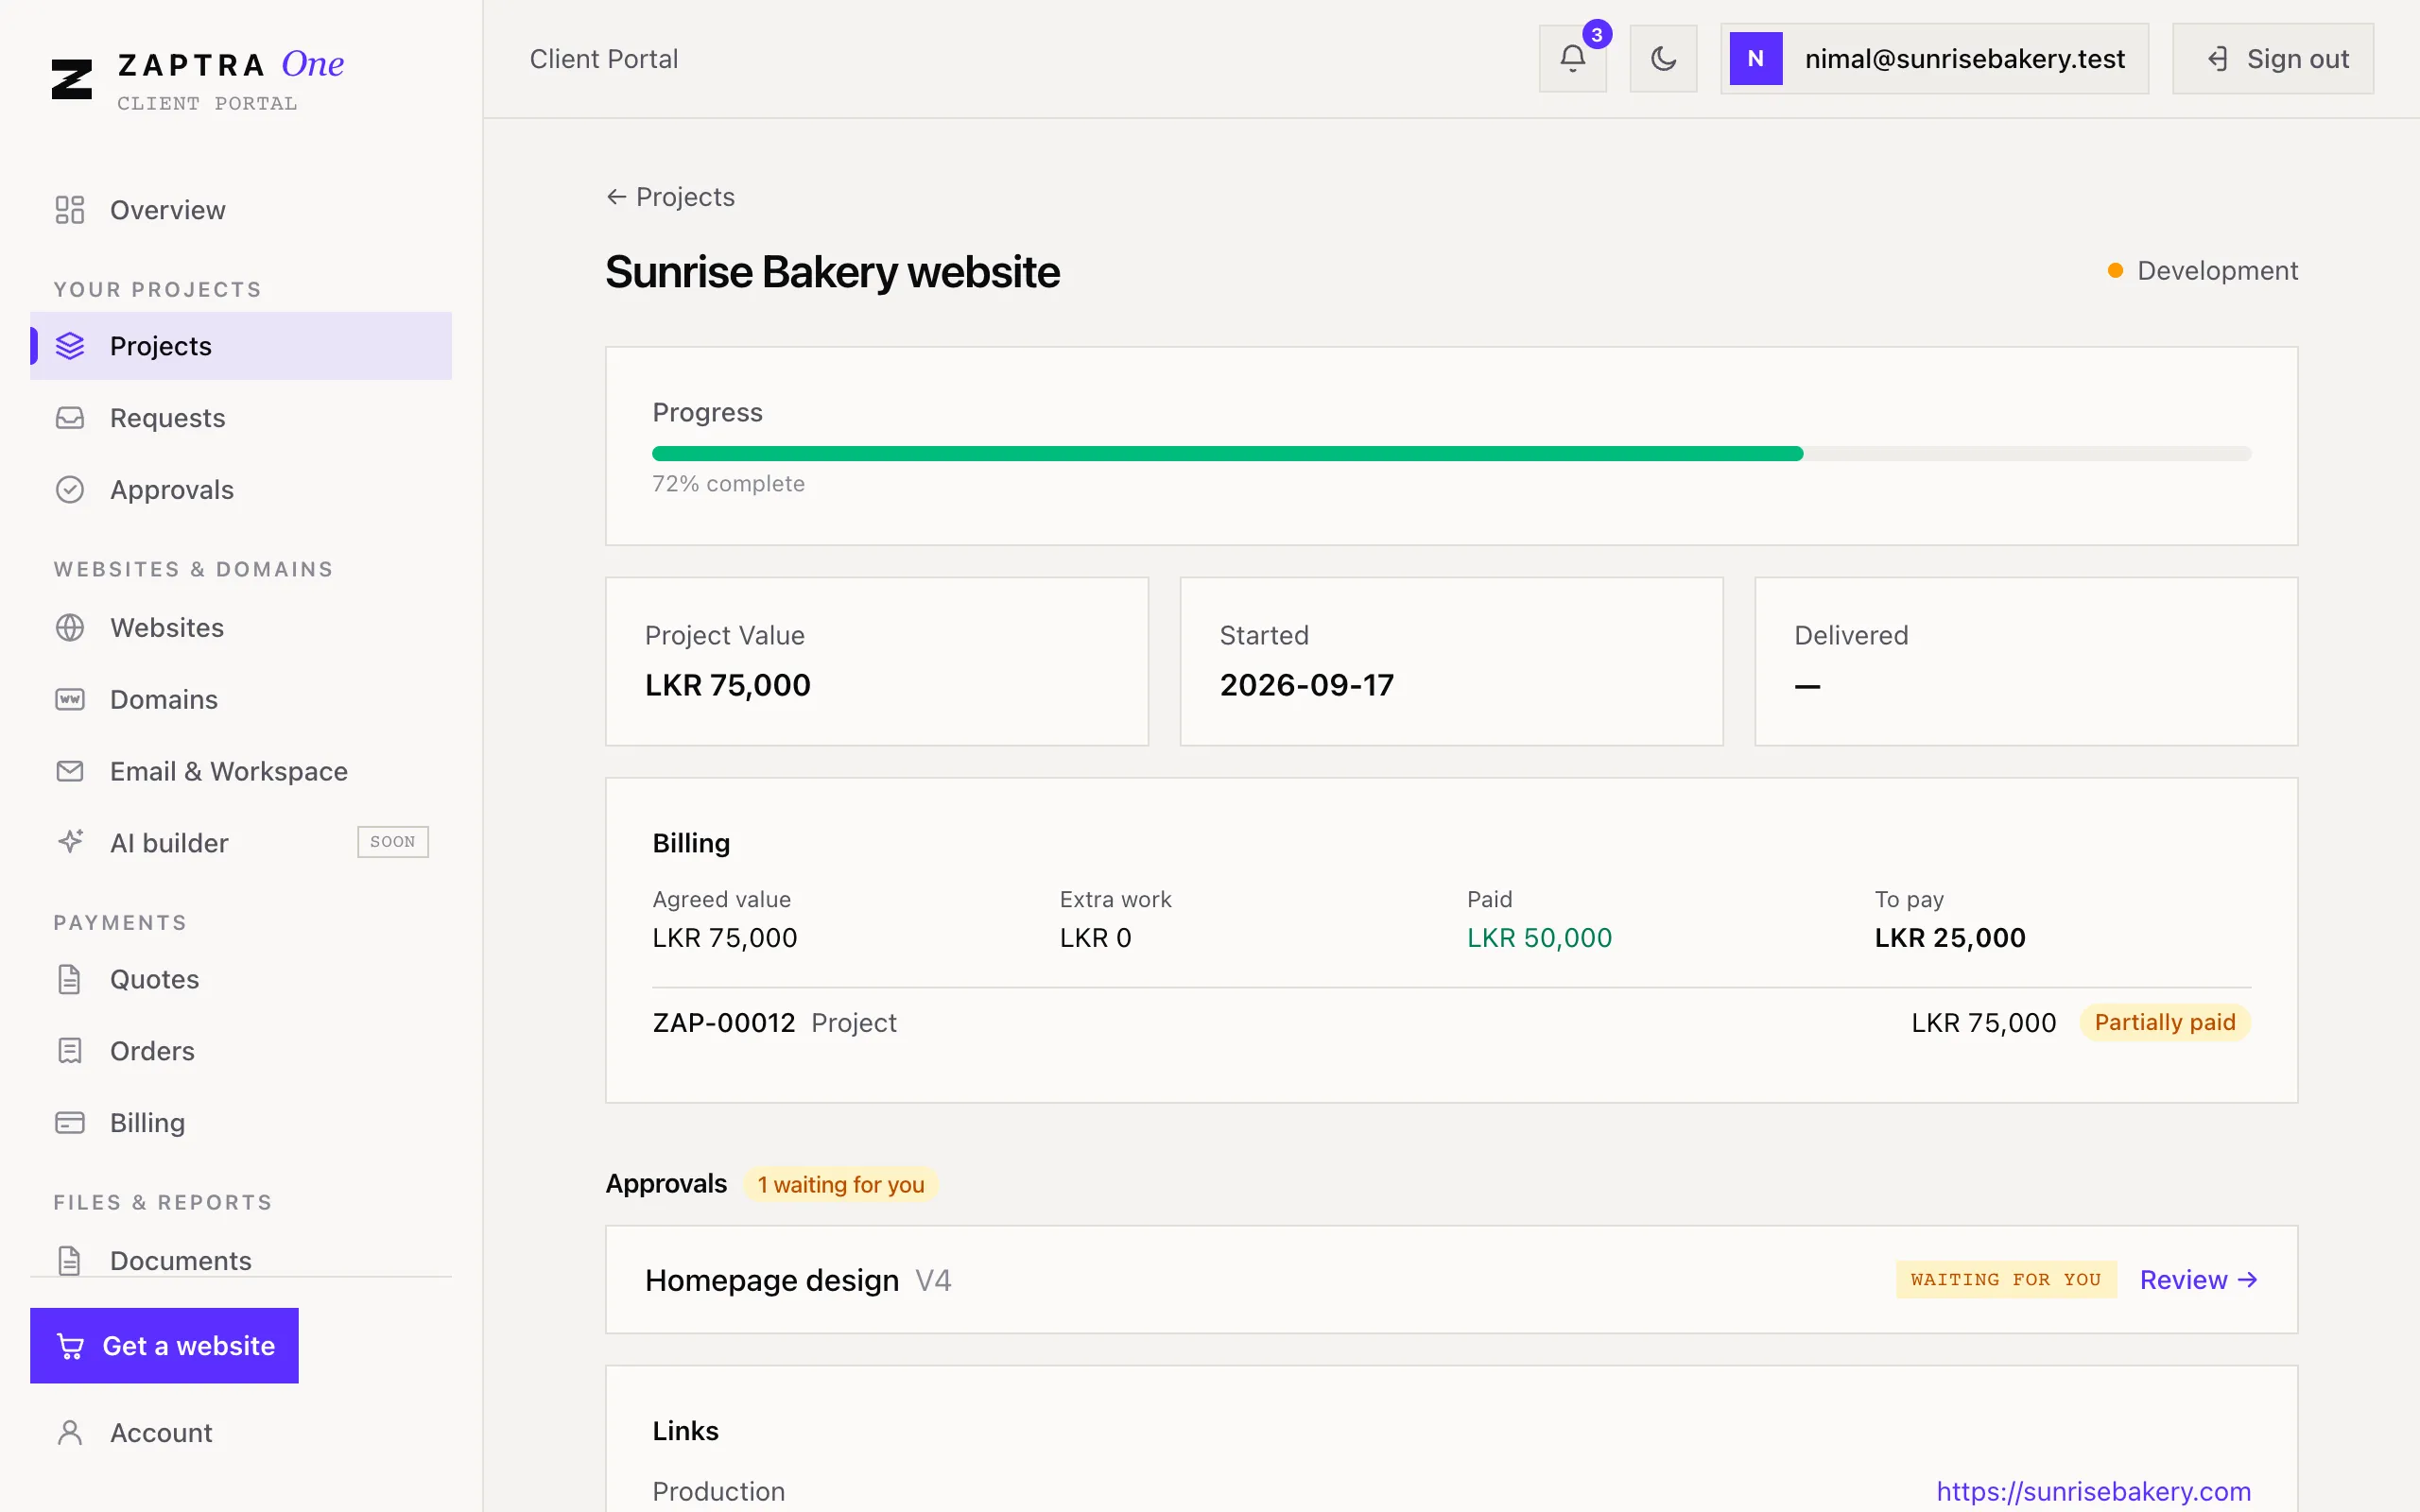Viewport: 2420px width, 1512px height.
Task: Sign out of the portal
Action: click(x=2273, y=59)
